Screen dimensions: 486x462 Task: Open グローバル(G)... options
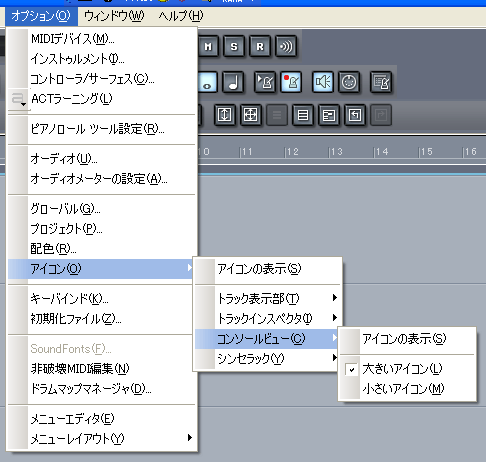click(x=103, y=209)
